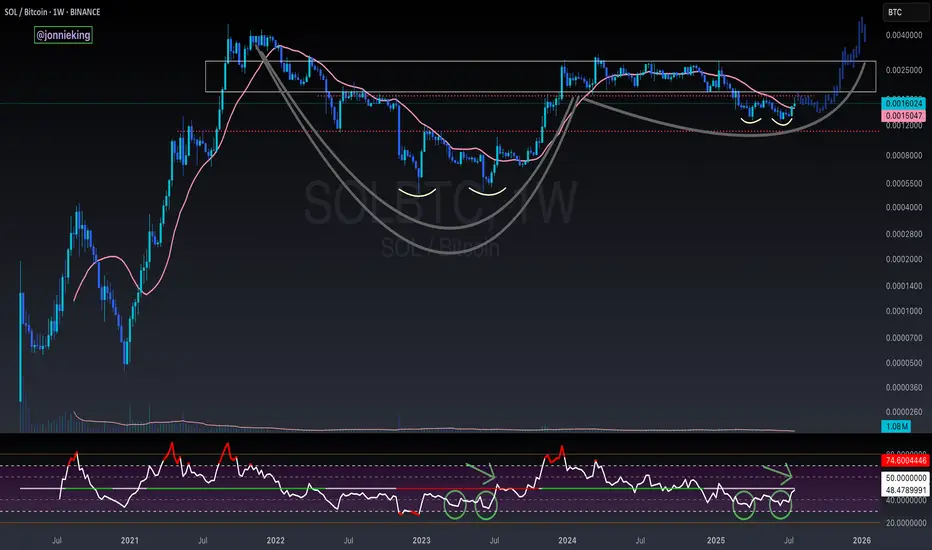Click the 2025 label on time axis
Viewport: 932px width, 550px height.
(716, 540)
